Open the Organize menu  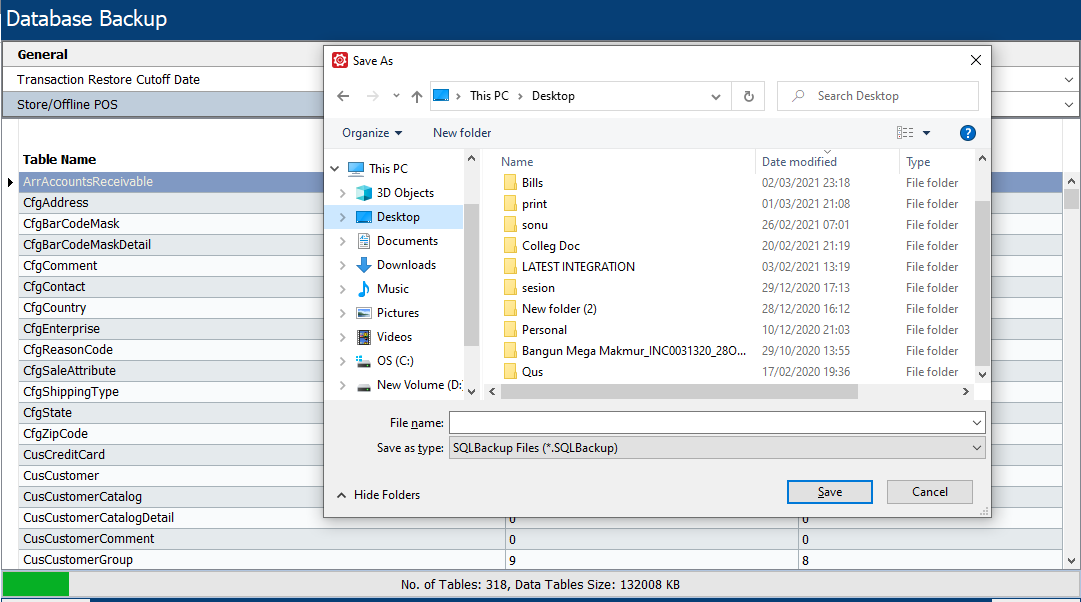coord(372,133)
